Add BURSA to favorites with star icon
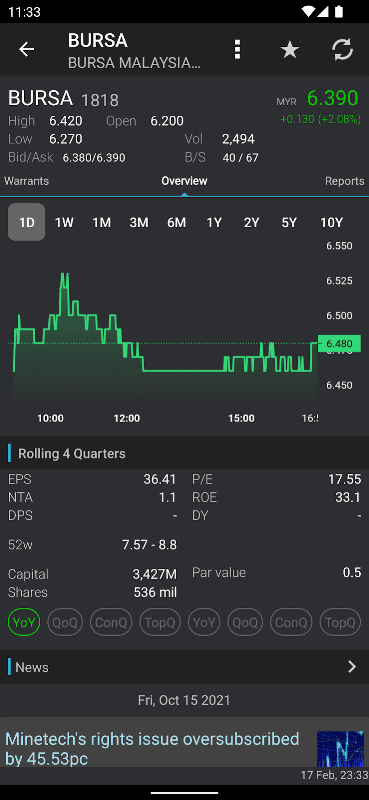Screen dimensions: 369x800 click(x=290, y=49)
